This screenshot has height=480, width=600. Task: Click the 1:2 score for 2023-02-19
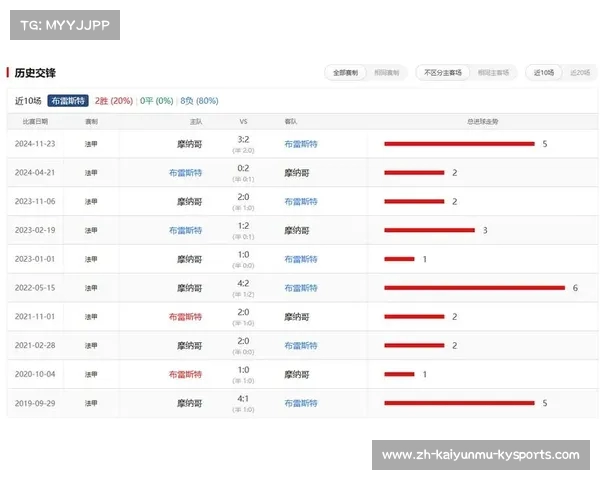(243, 226)
